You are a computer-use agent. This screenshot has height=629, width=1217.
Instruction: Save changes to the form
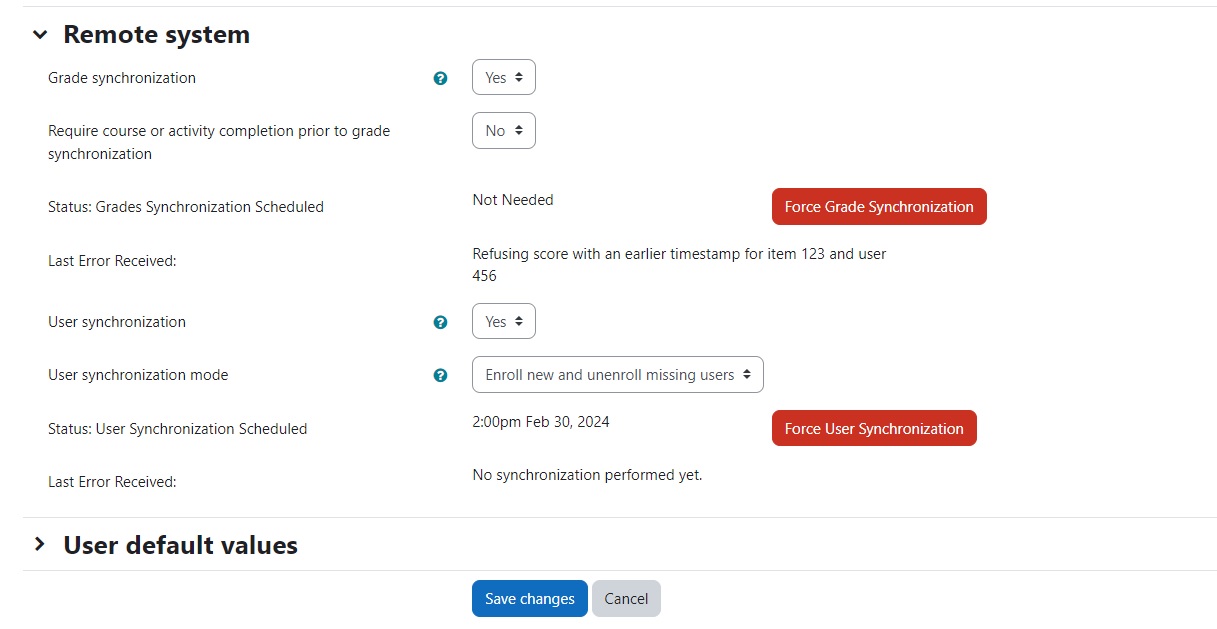(x=530, y=598)
